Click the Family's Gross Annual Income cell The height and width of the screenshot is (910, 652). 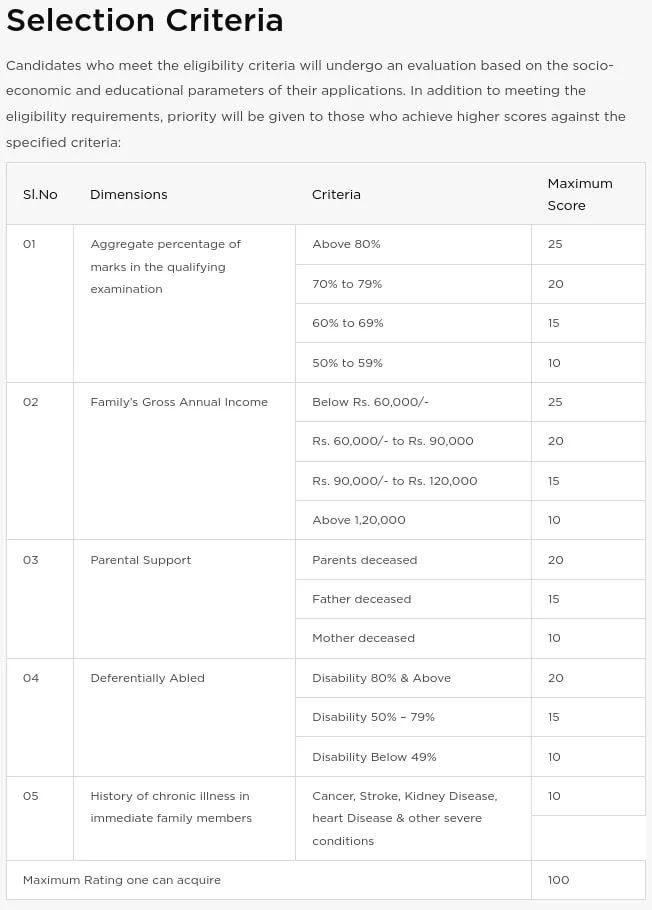179,402
